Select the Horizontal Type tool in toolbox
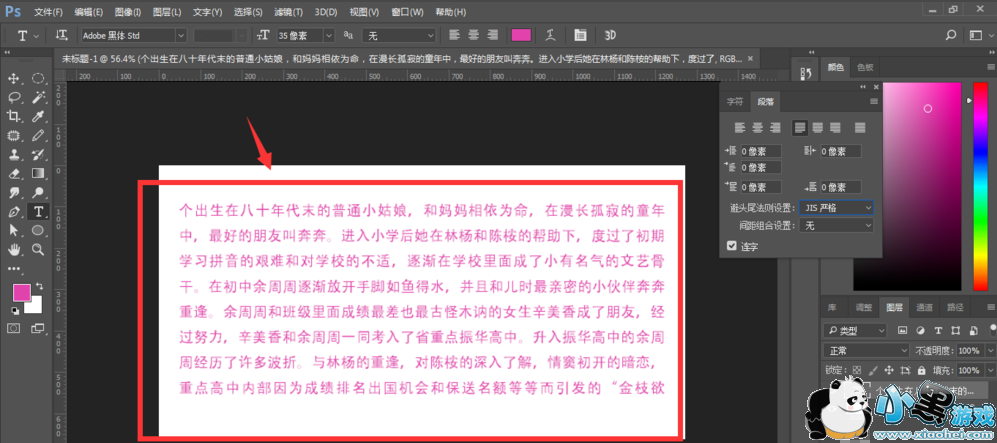This screenshot has height=443, width=997. pyautogui.click(x=37, y=211)
